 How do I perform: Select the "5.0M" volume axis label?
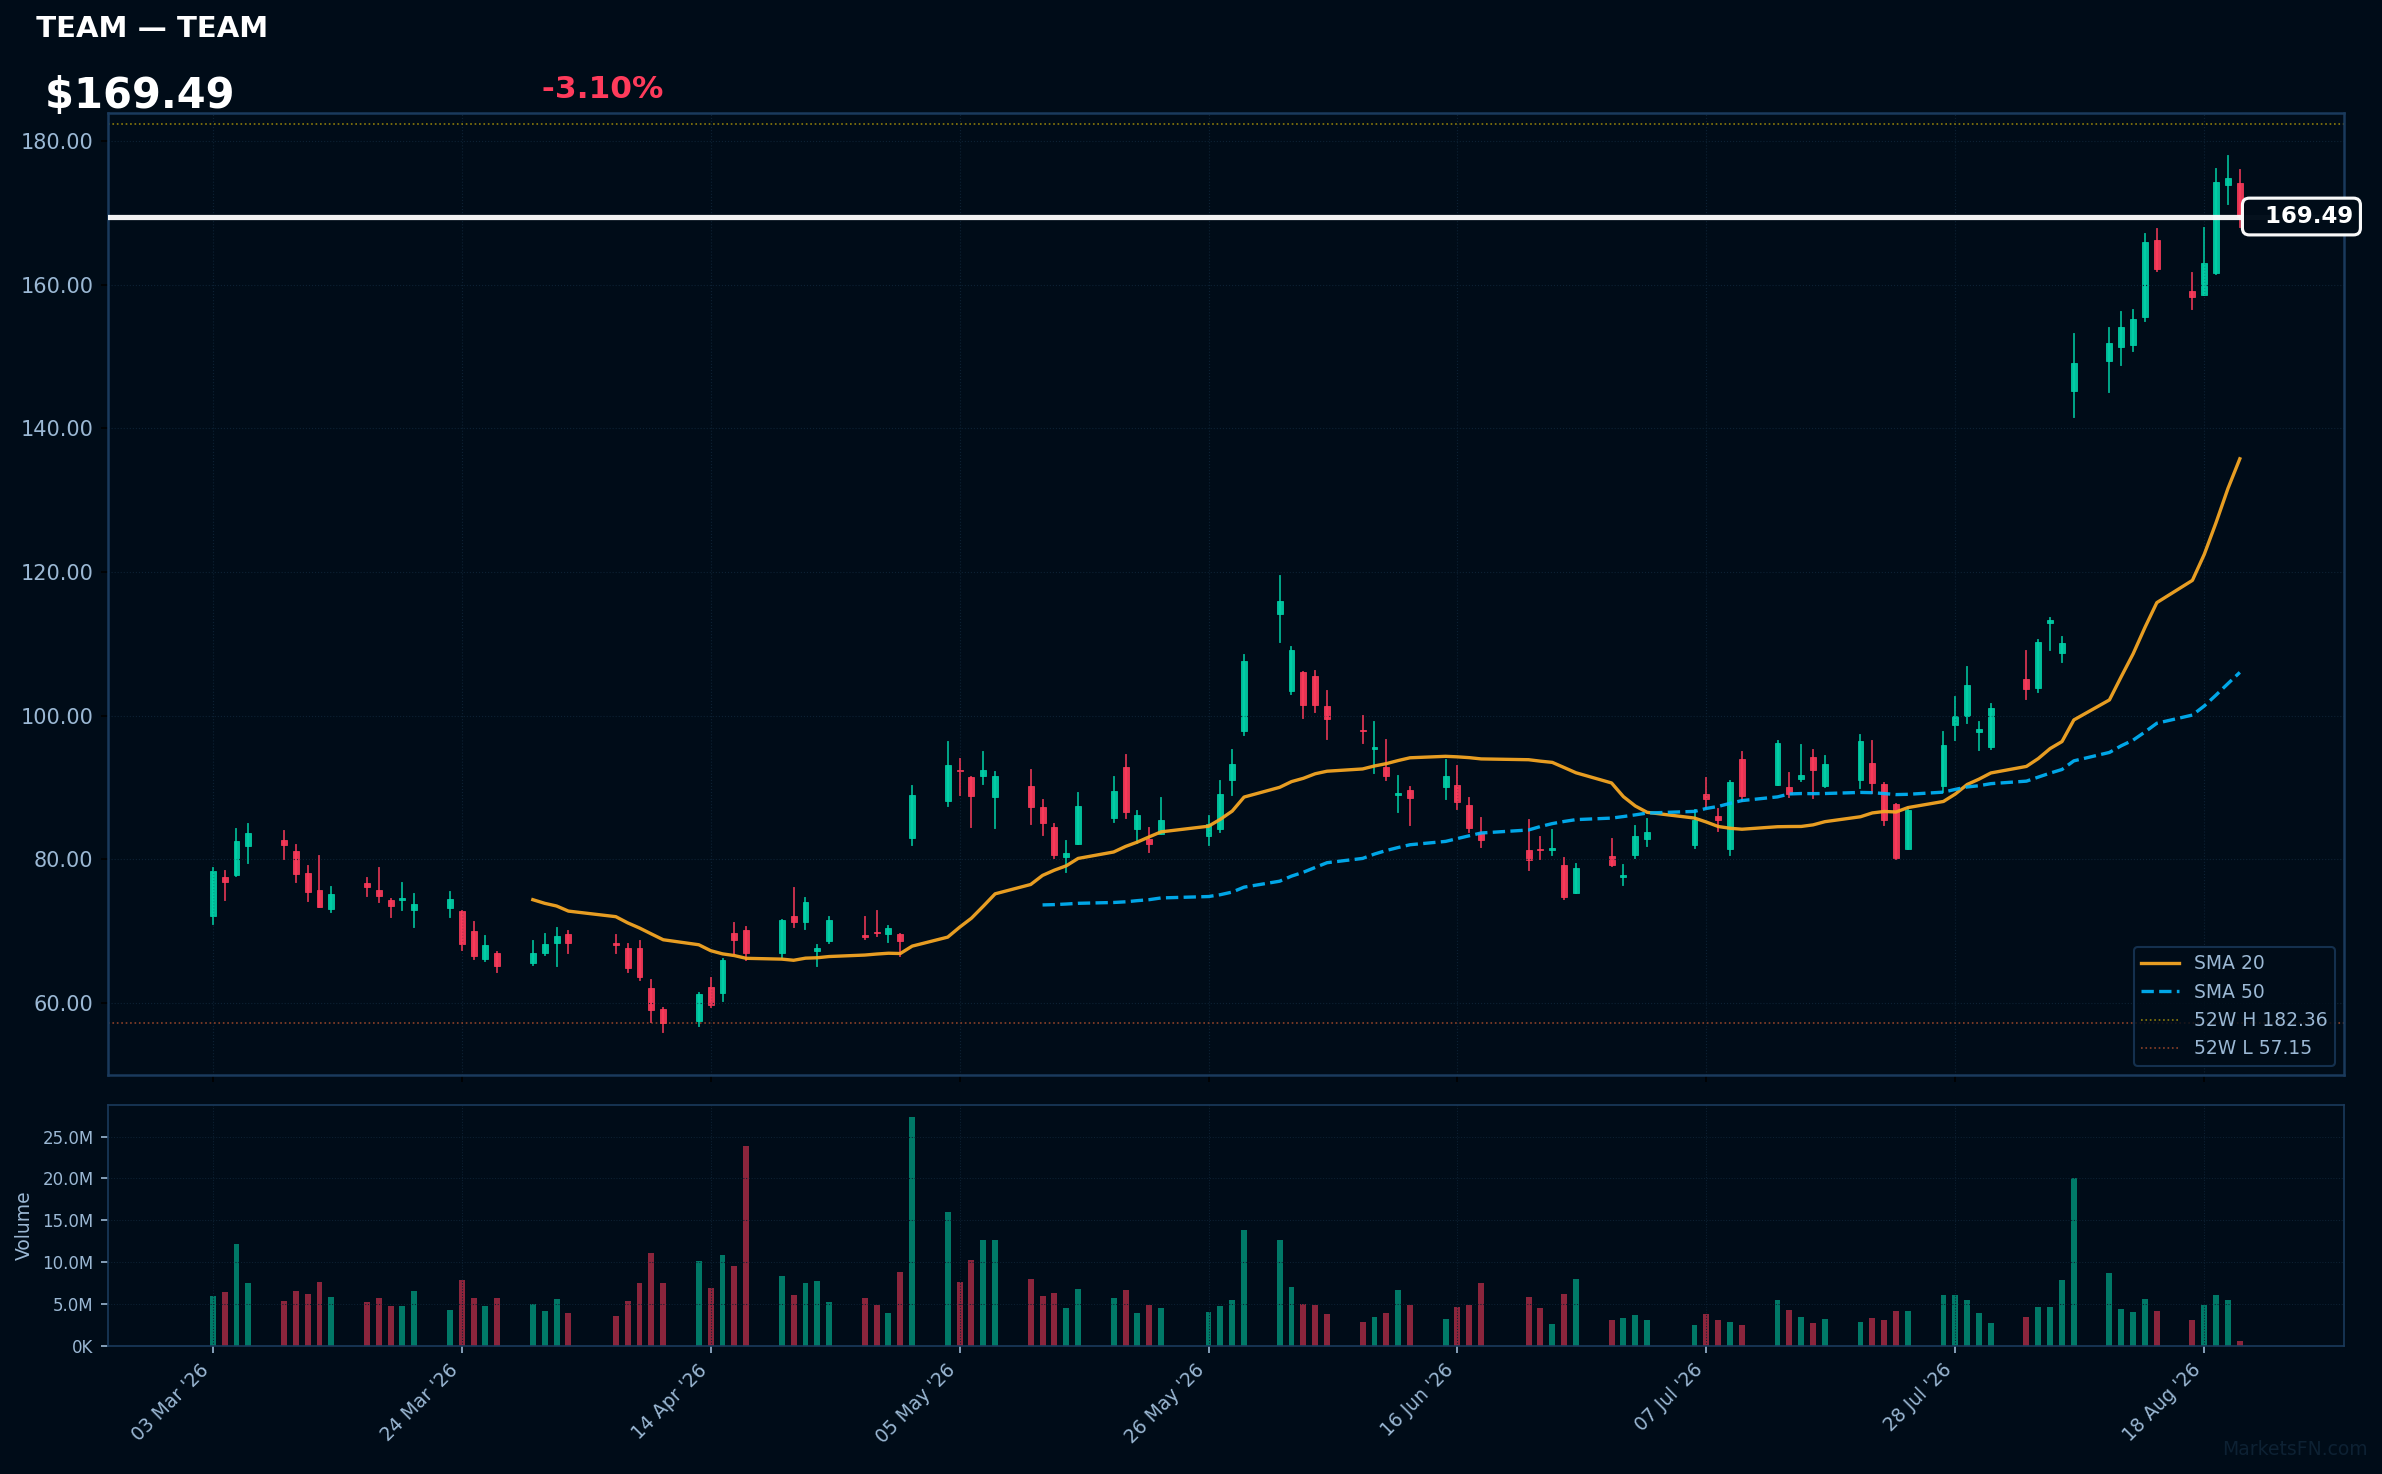coord(73,1305)
